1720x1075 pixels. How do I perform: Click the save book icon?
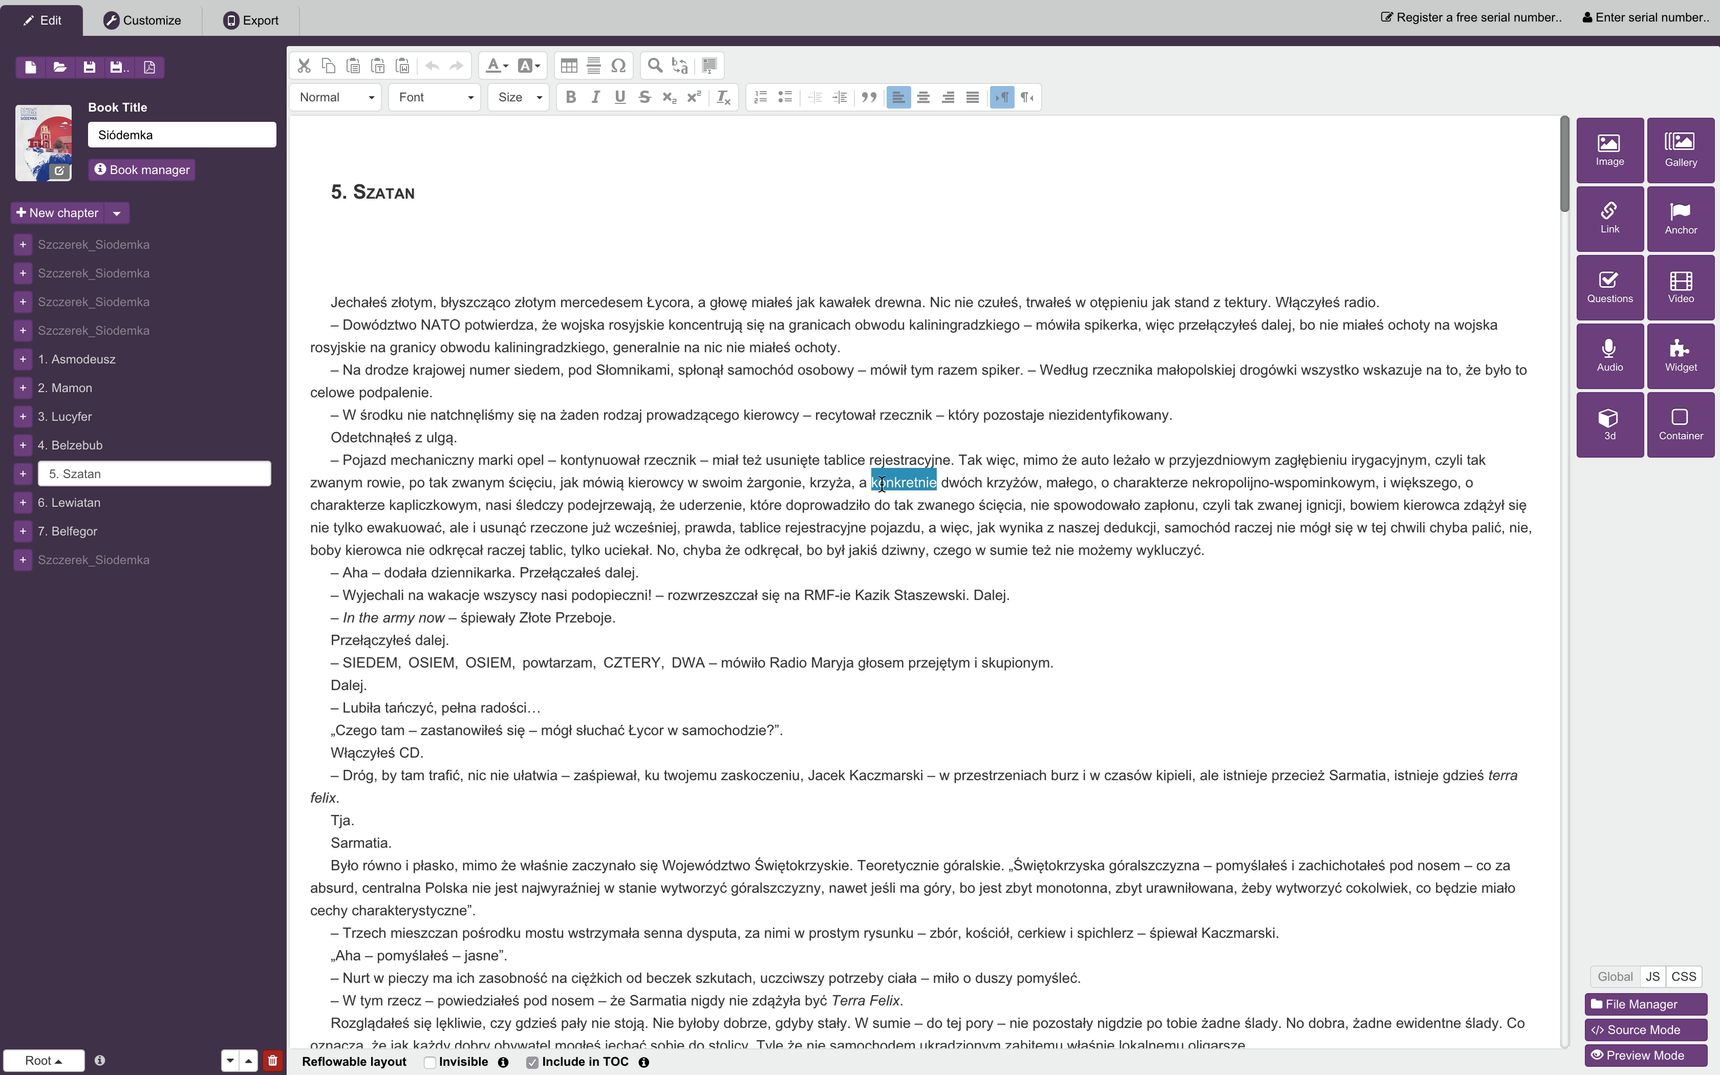pyautogui.click(x=89, y=67)
